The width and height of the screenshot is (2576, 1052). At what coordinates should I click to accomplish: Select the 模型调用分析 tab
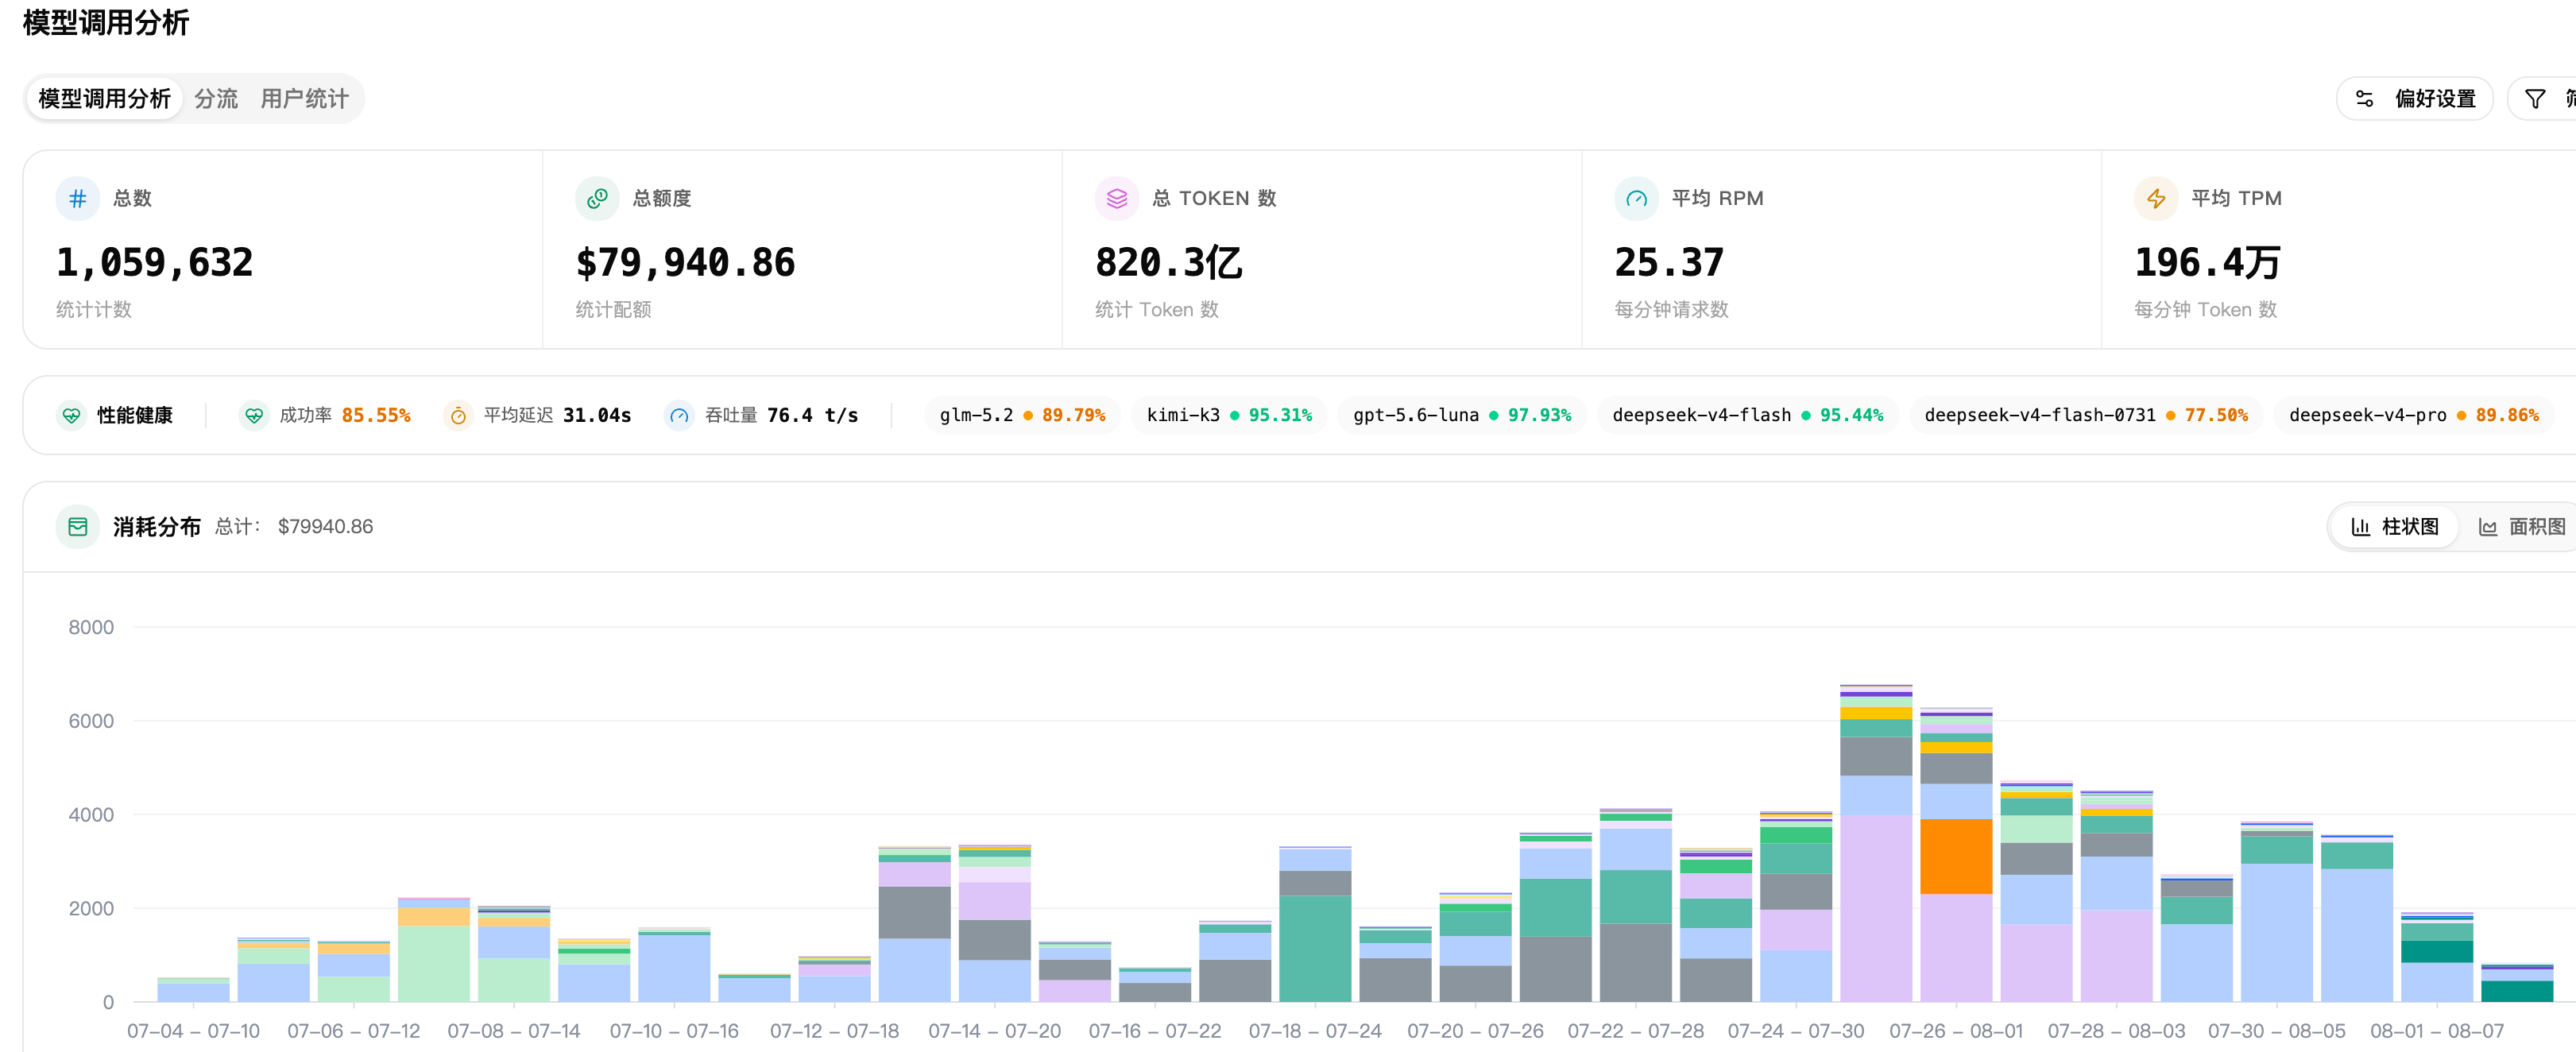tap(104, 99)
